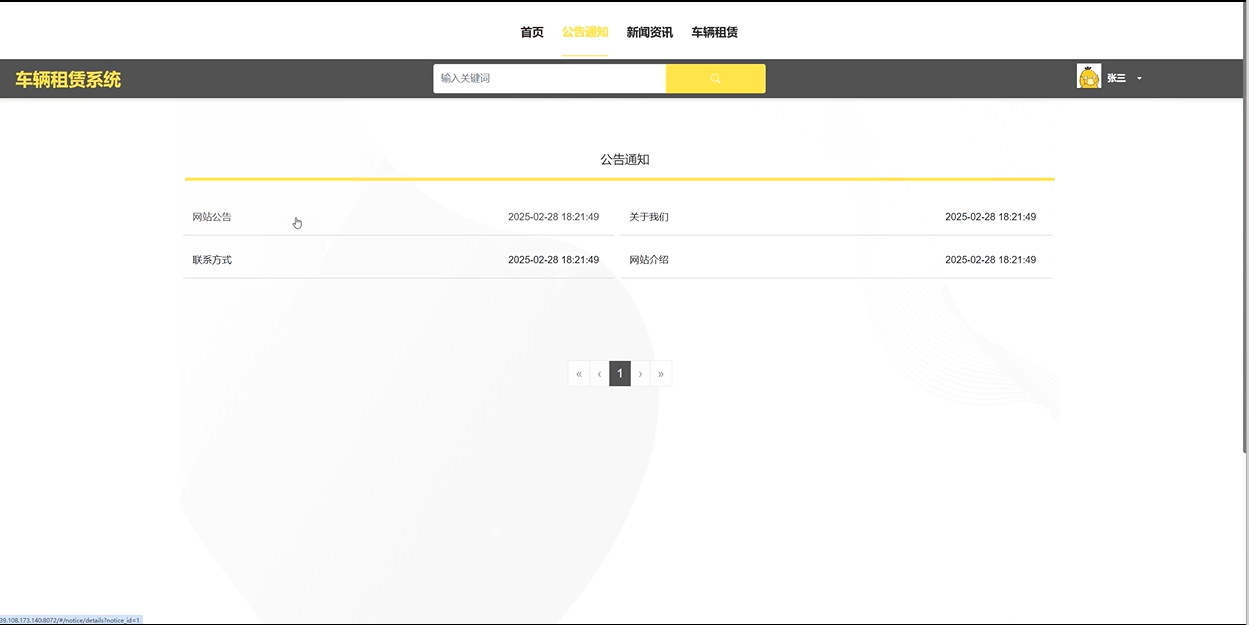Click the 车辆租赁系统 site title
This screenshot has height=625, width=1249.
click(68, 79)
